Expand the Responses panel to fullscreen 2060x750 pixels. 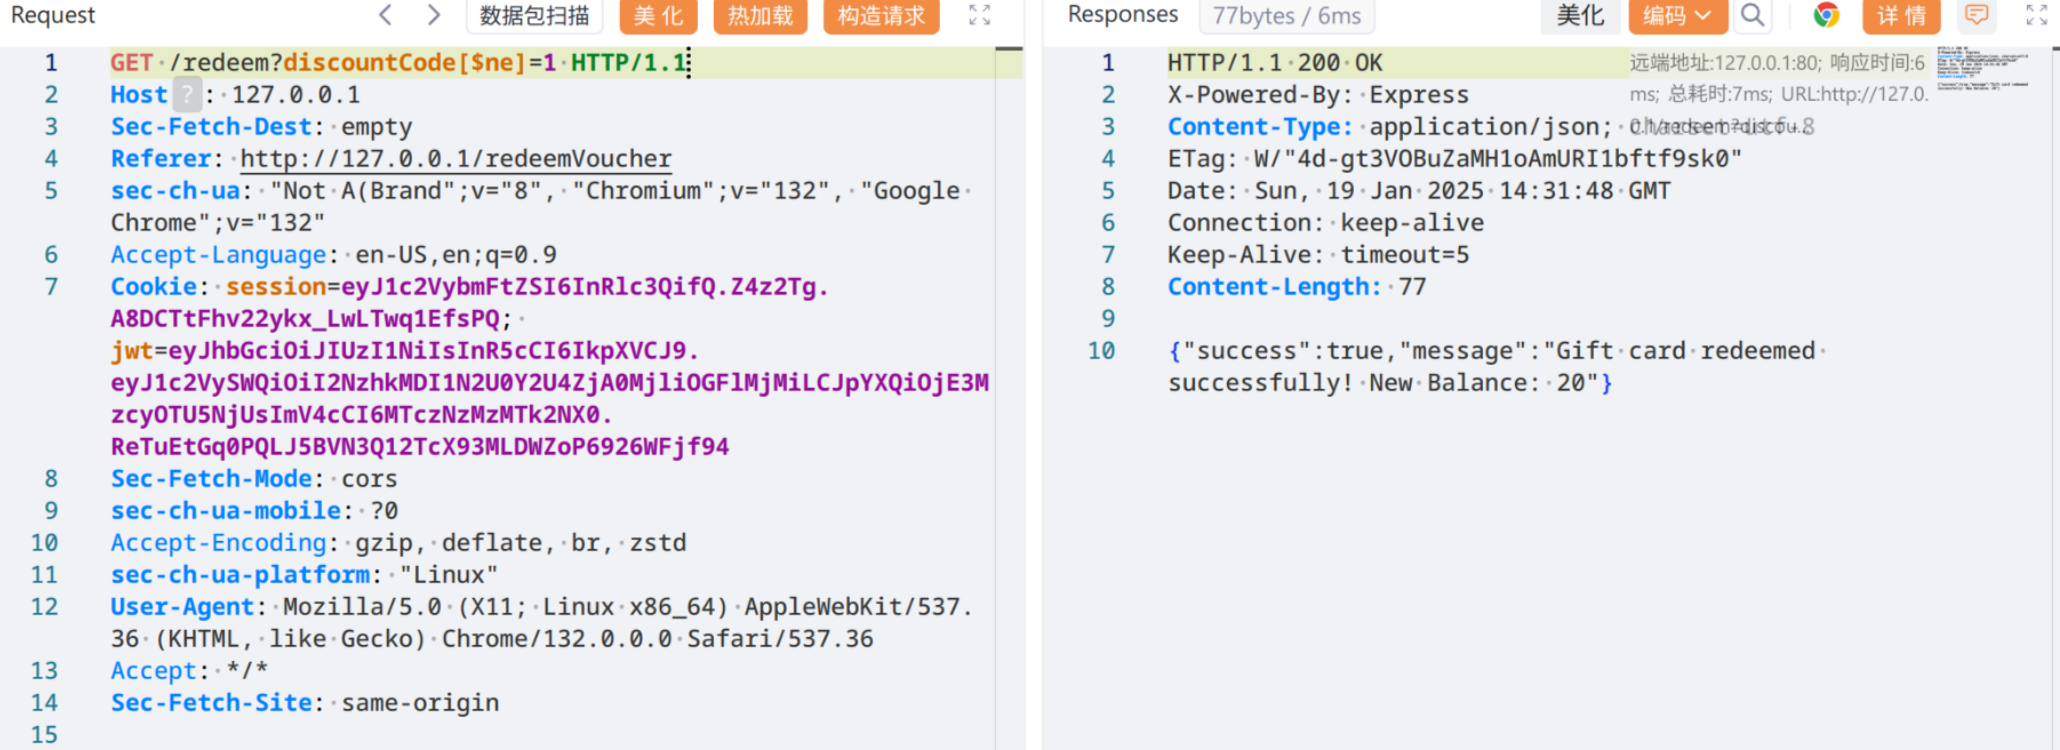tap(2036, 15)
